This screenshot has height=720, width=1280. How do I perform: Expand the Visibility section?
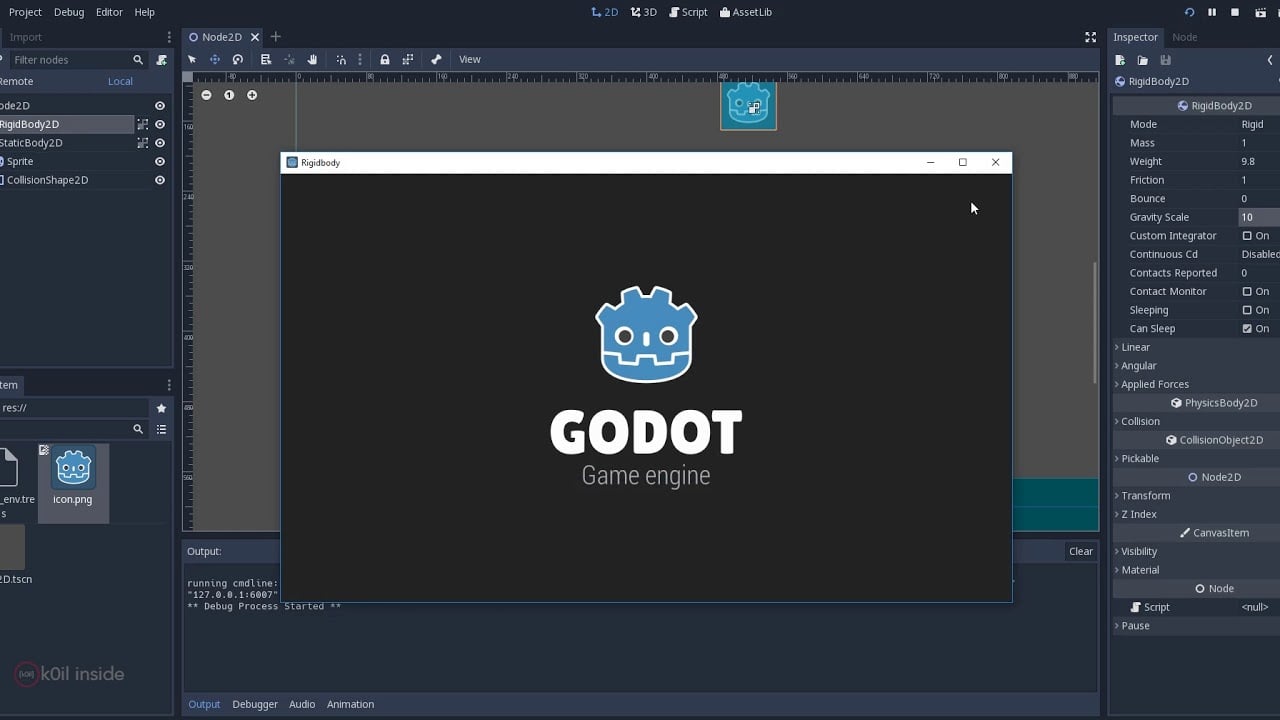[1138, 552]
